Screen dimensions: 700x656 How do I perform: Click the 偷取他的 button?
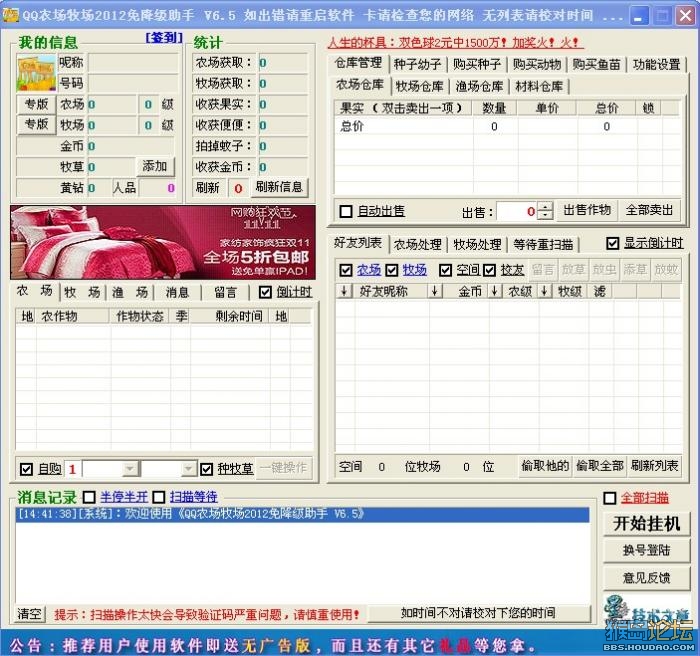pos(545,466)
